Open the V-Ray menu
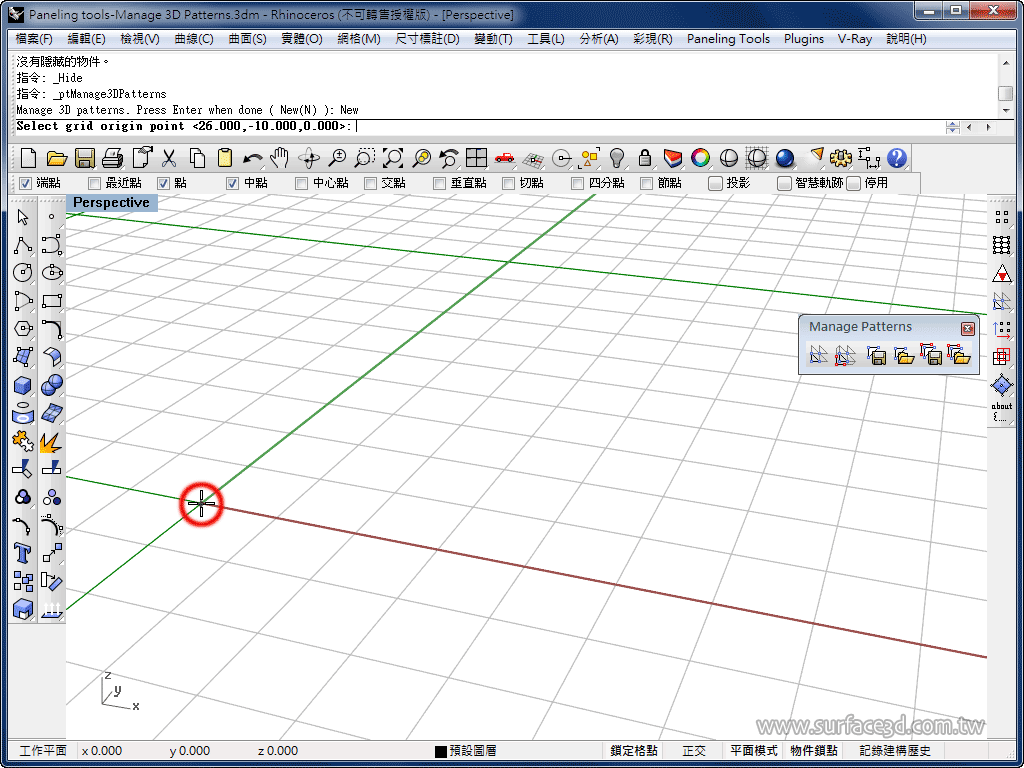The width and height of the screenshot is (1024, 768). [x=855, y=39]
